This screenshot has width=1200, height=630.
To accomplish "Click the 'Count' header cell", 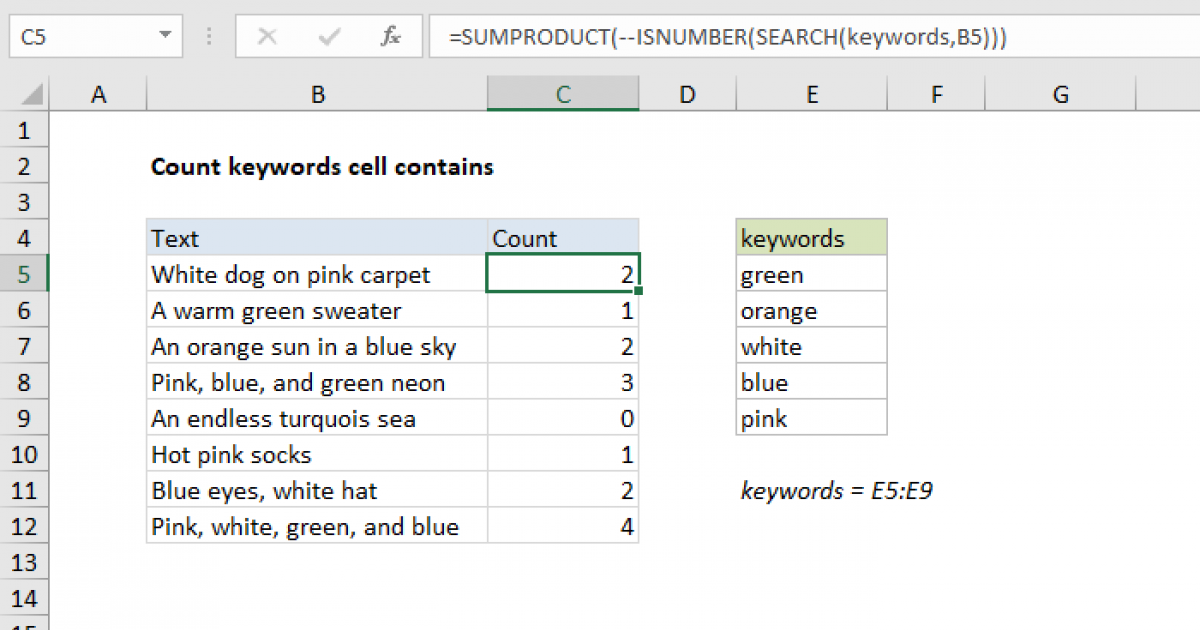I will pyautogui.click(x=563, y=239).
